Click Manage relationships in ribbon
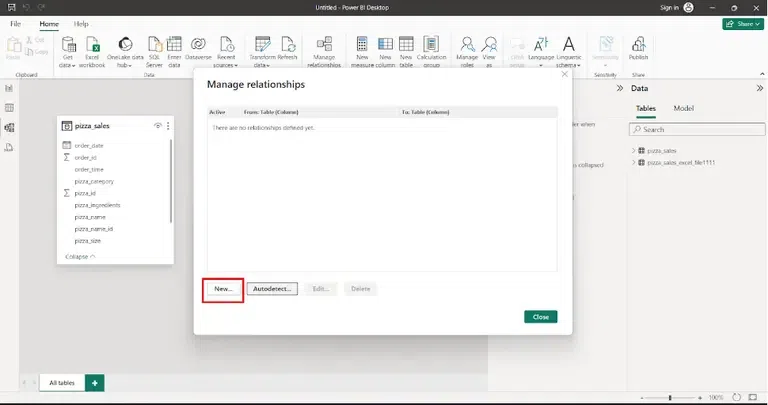This screenshot has height=405, width=768. click(324, 51)
